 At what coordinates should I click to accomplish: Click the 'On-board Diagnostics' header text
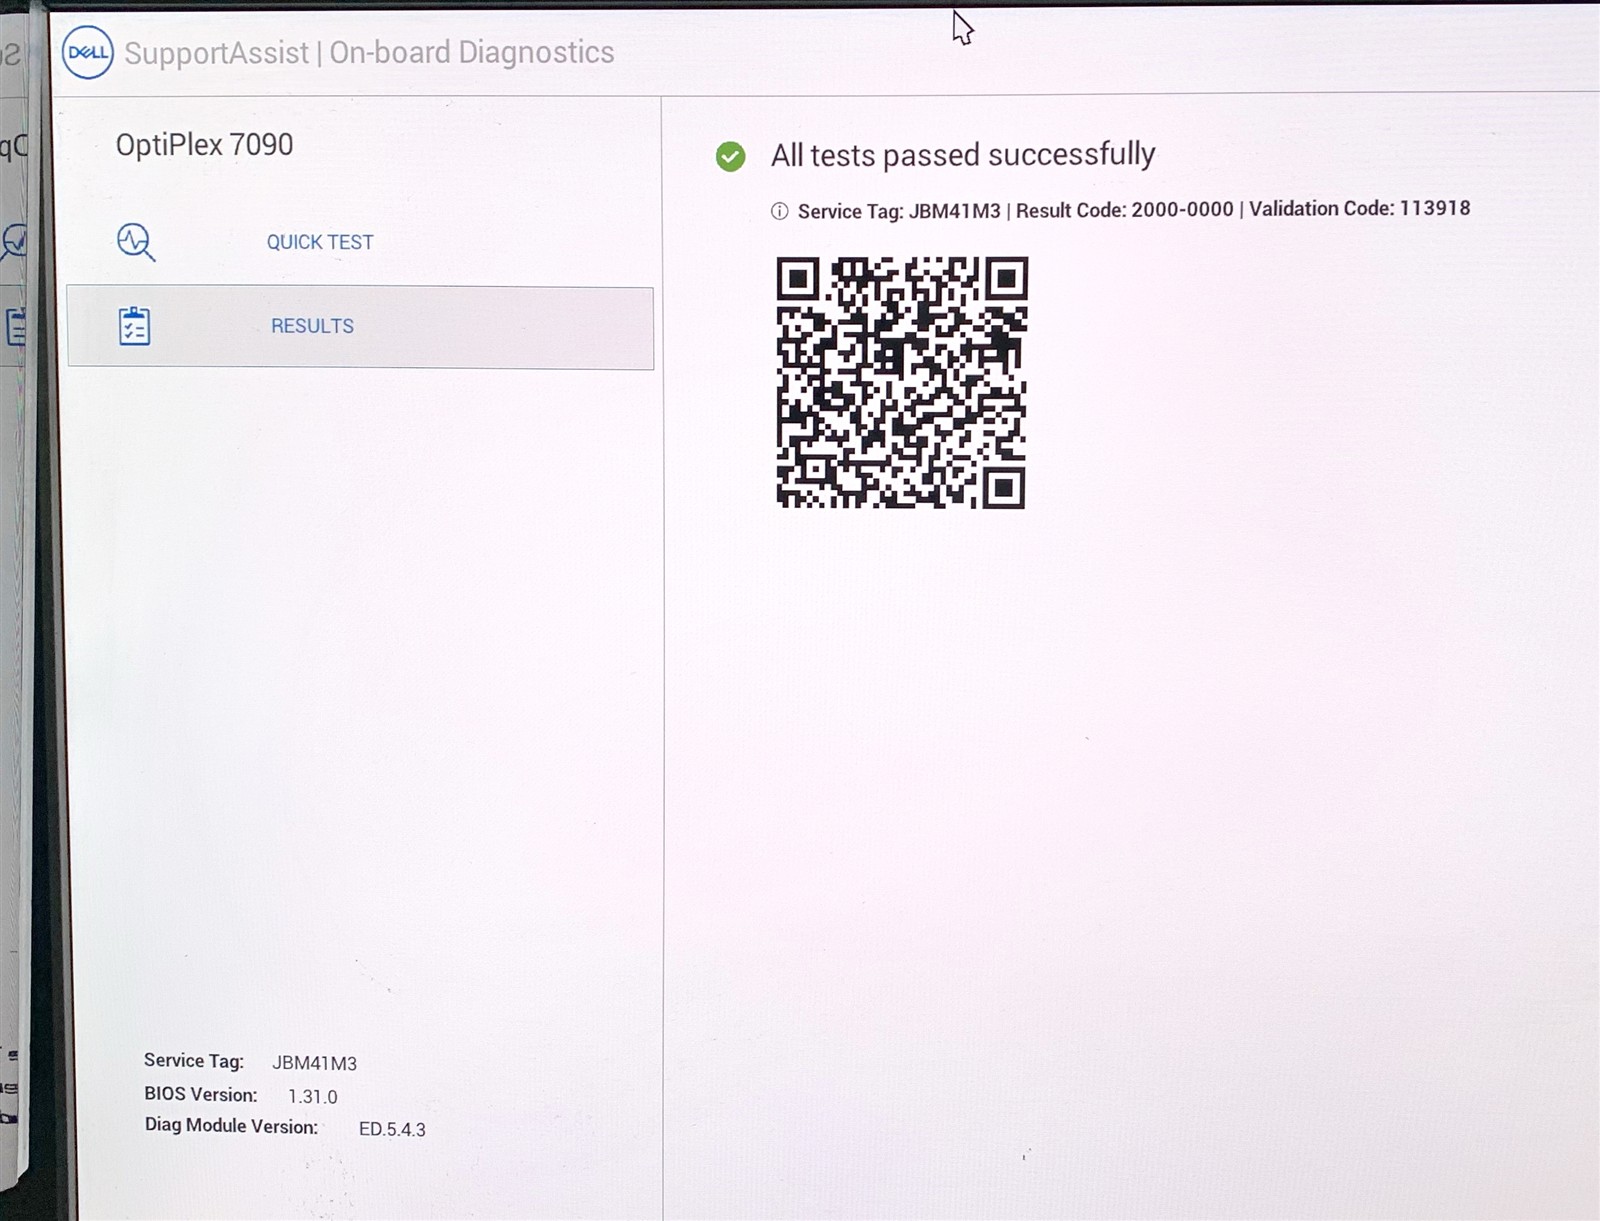[471, 52]
